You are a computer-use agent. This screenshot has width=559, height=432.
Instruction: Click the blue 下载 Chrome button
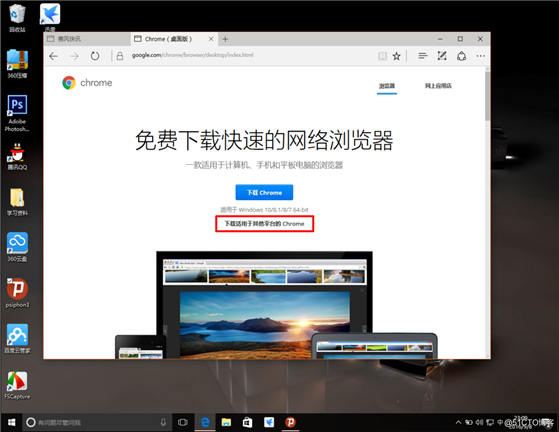click(x=264, y=192)
